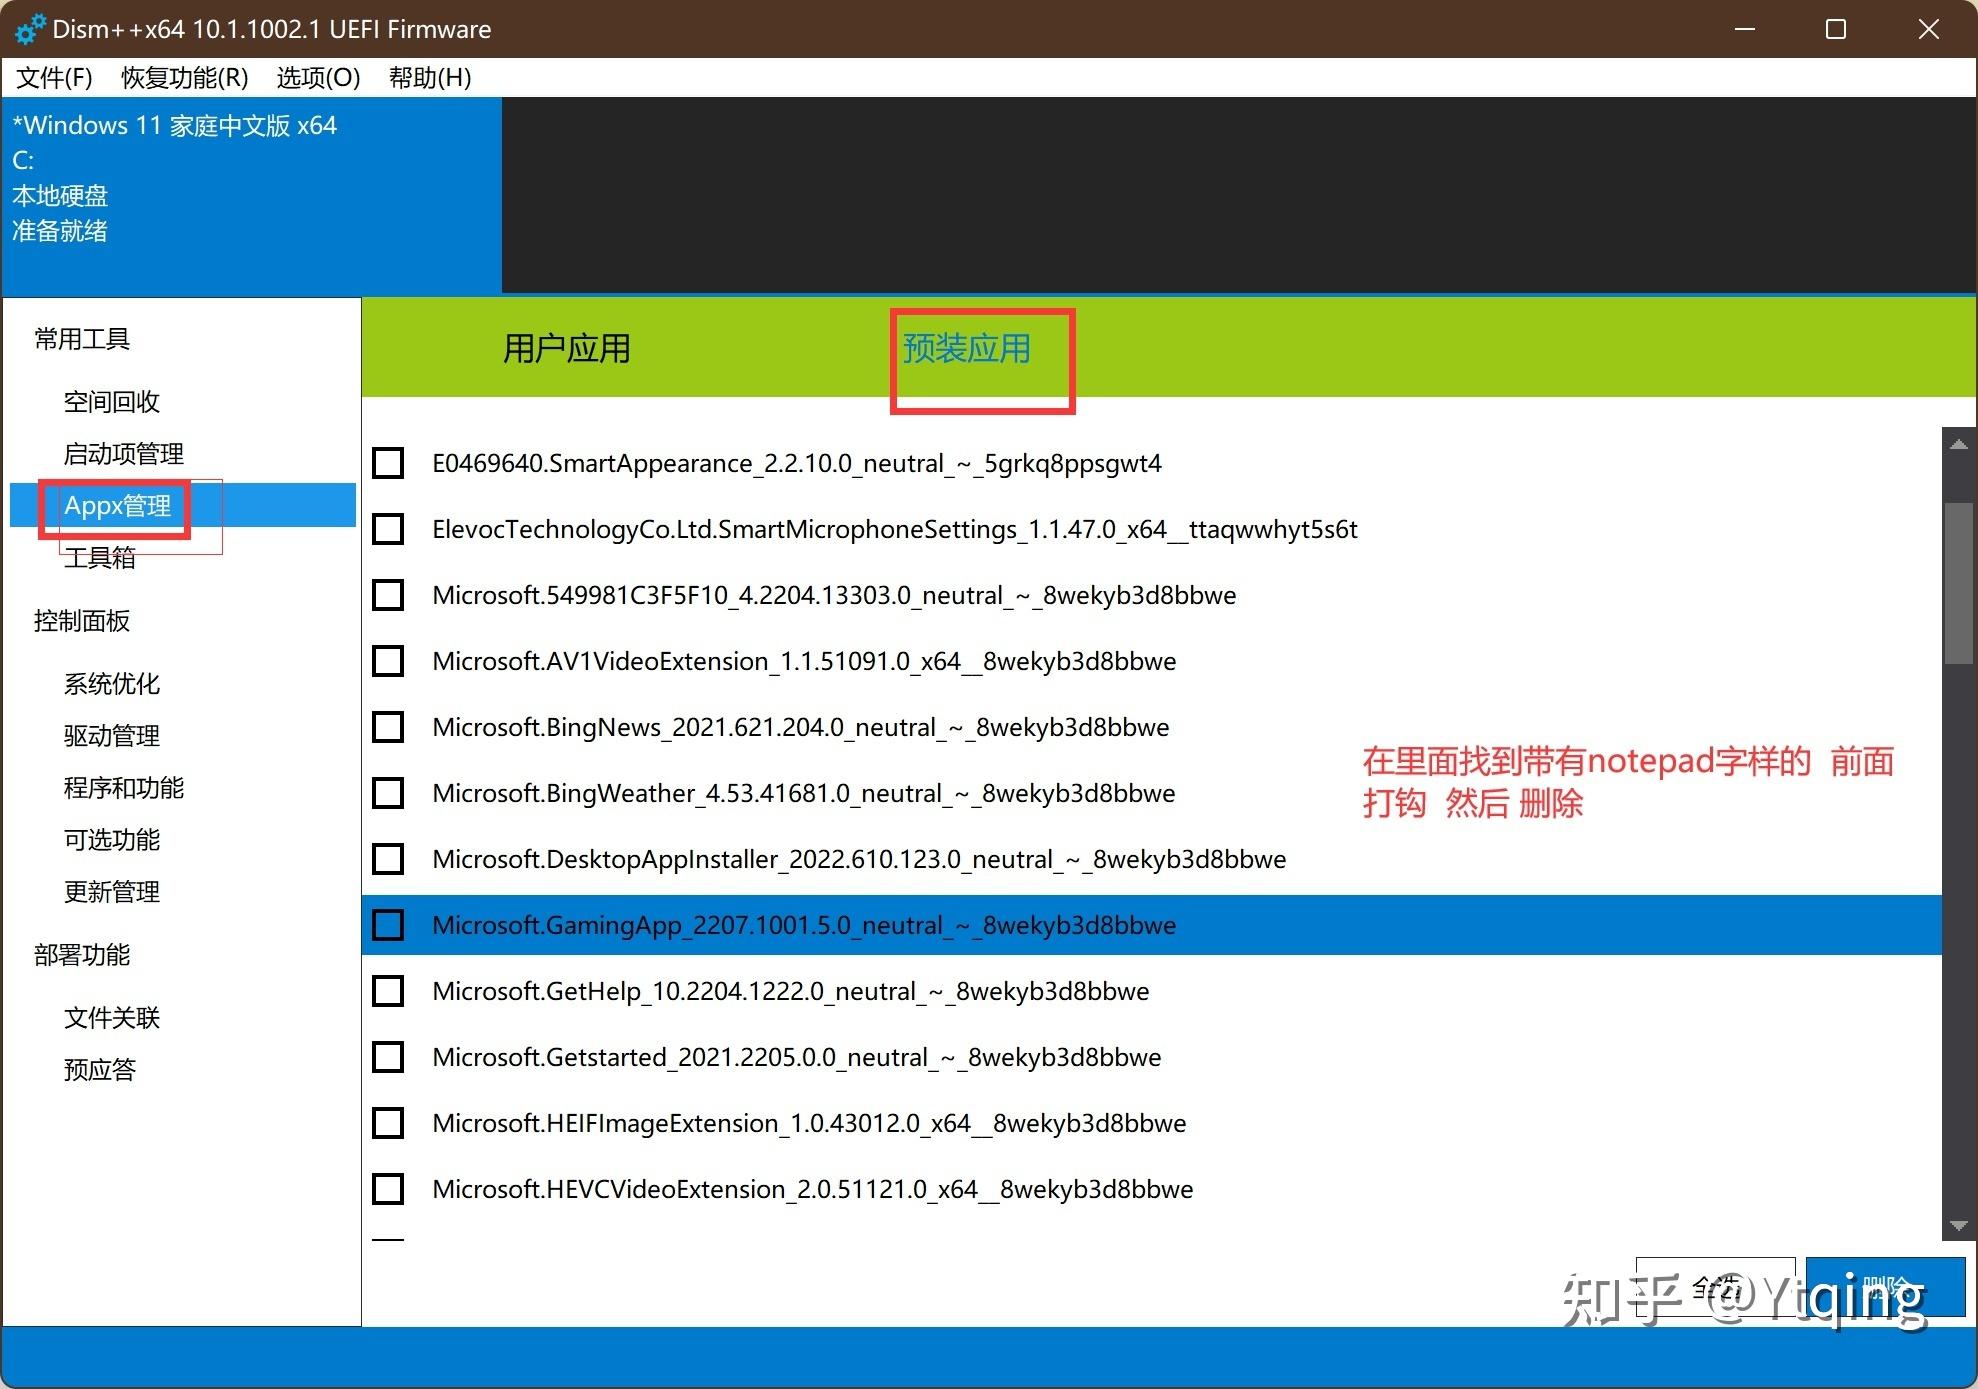1978x1389 pixels.
Task: Click the Dism++ gear icon in title bar
Action: 29,29
